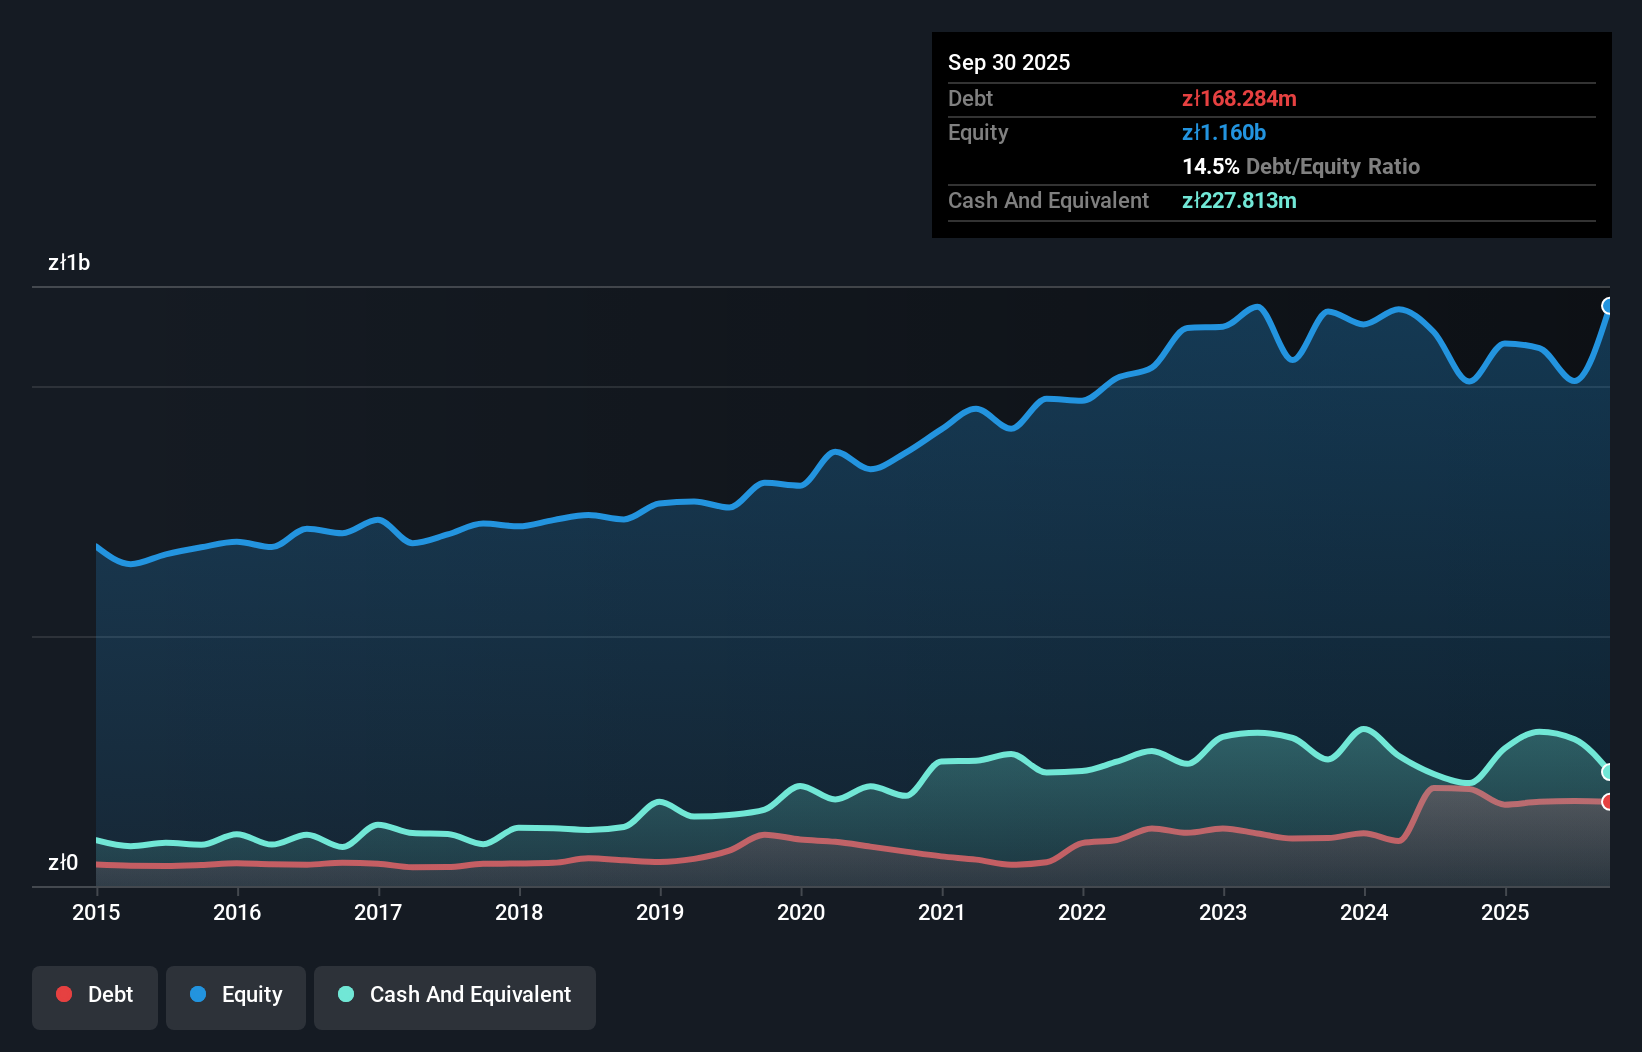Select the 2020 year label

point(801,913)
